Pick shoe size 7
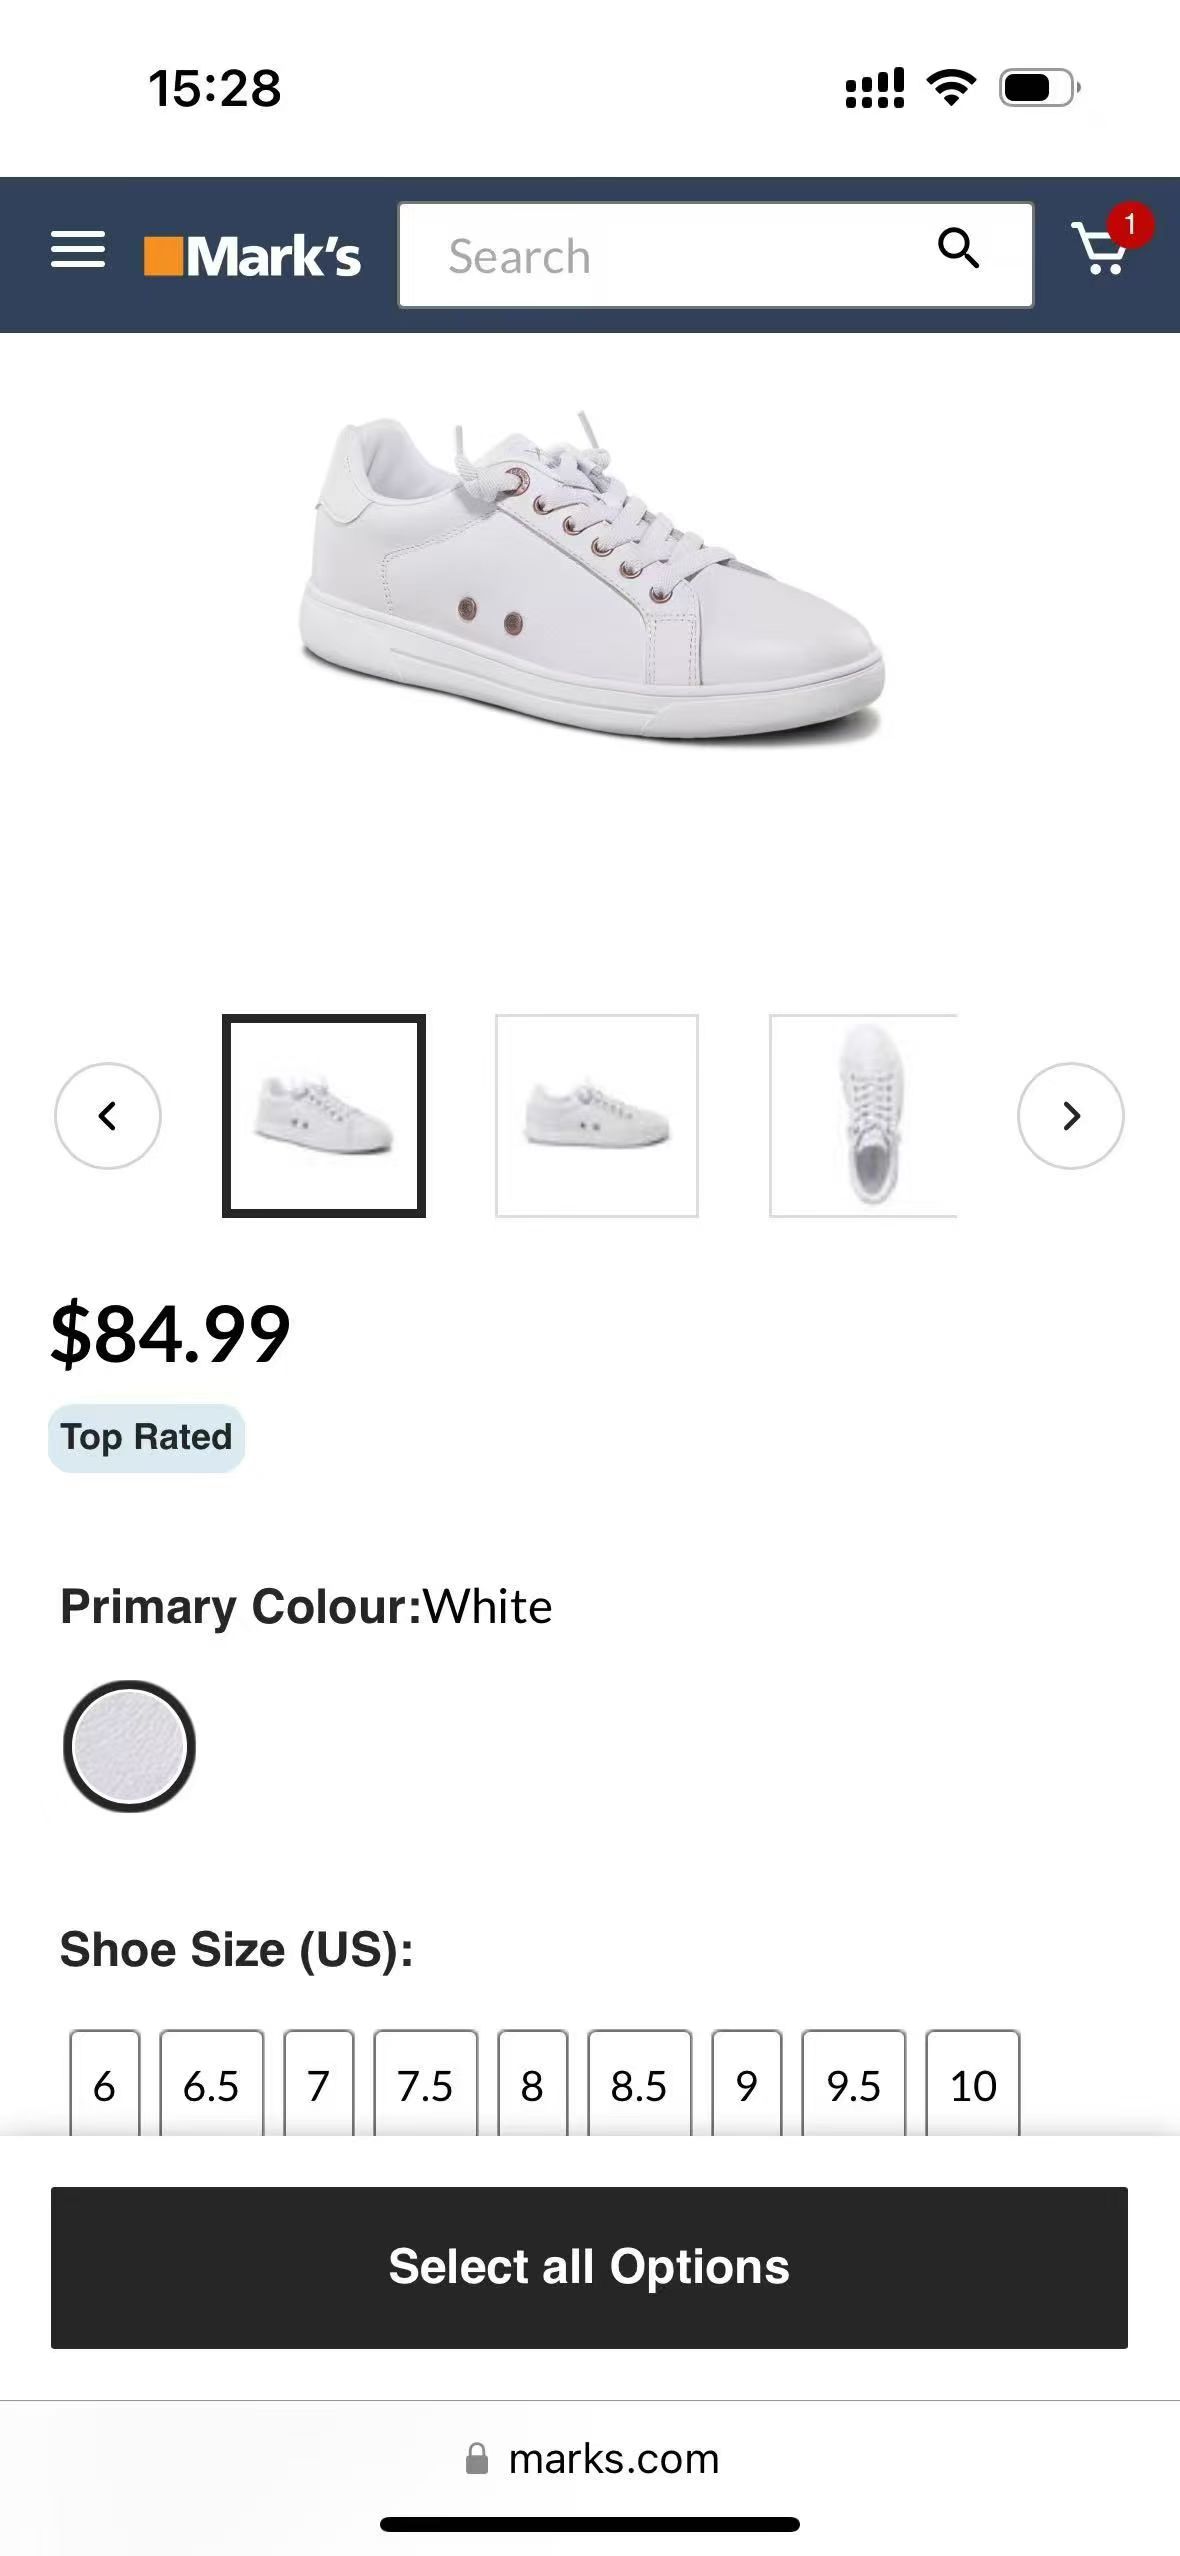The width and height of the screenshot is (1180, 2556). tap(318, 2086)
